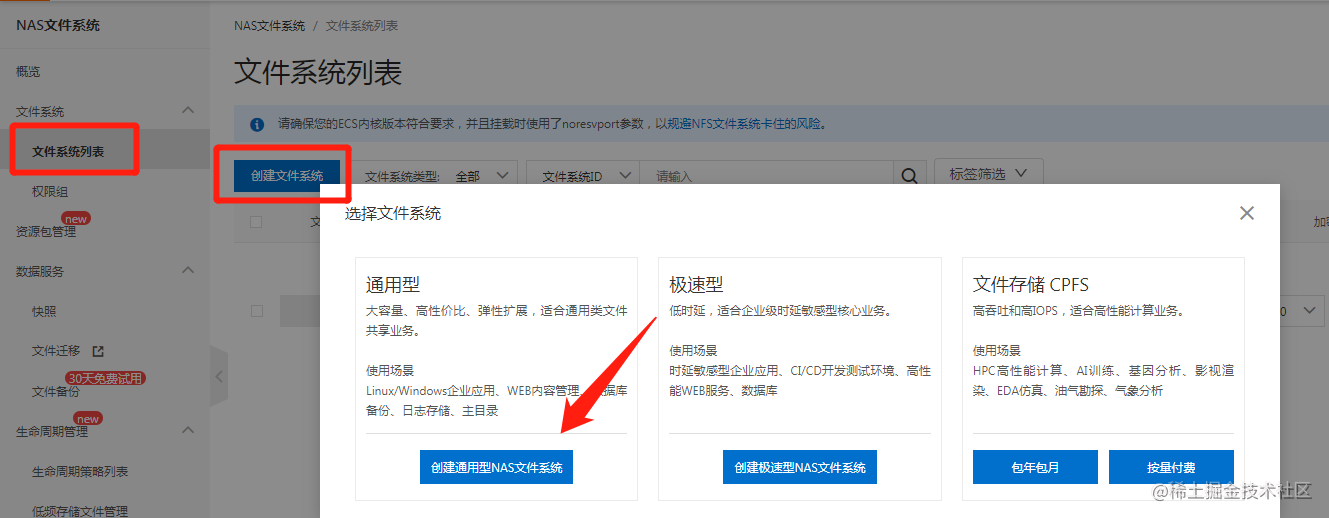Image resolution: width=1329 pixels, height=518 pixels.
Task: Click external link icon beside 文件迁移
Action: pos(98,351)
